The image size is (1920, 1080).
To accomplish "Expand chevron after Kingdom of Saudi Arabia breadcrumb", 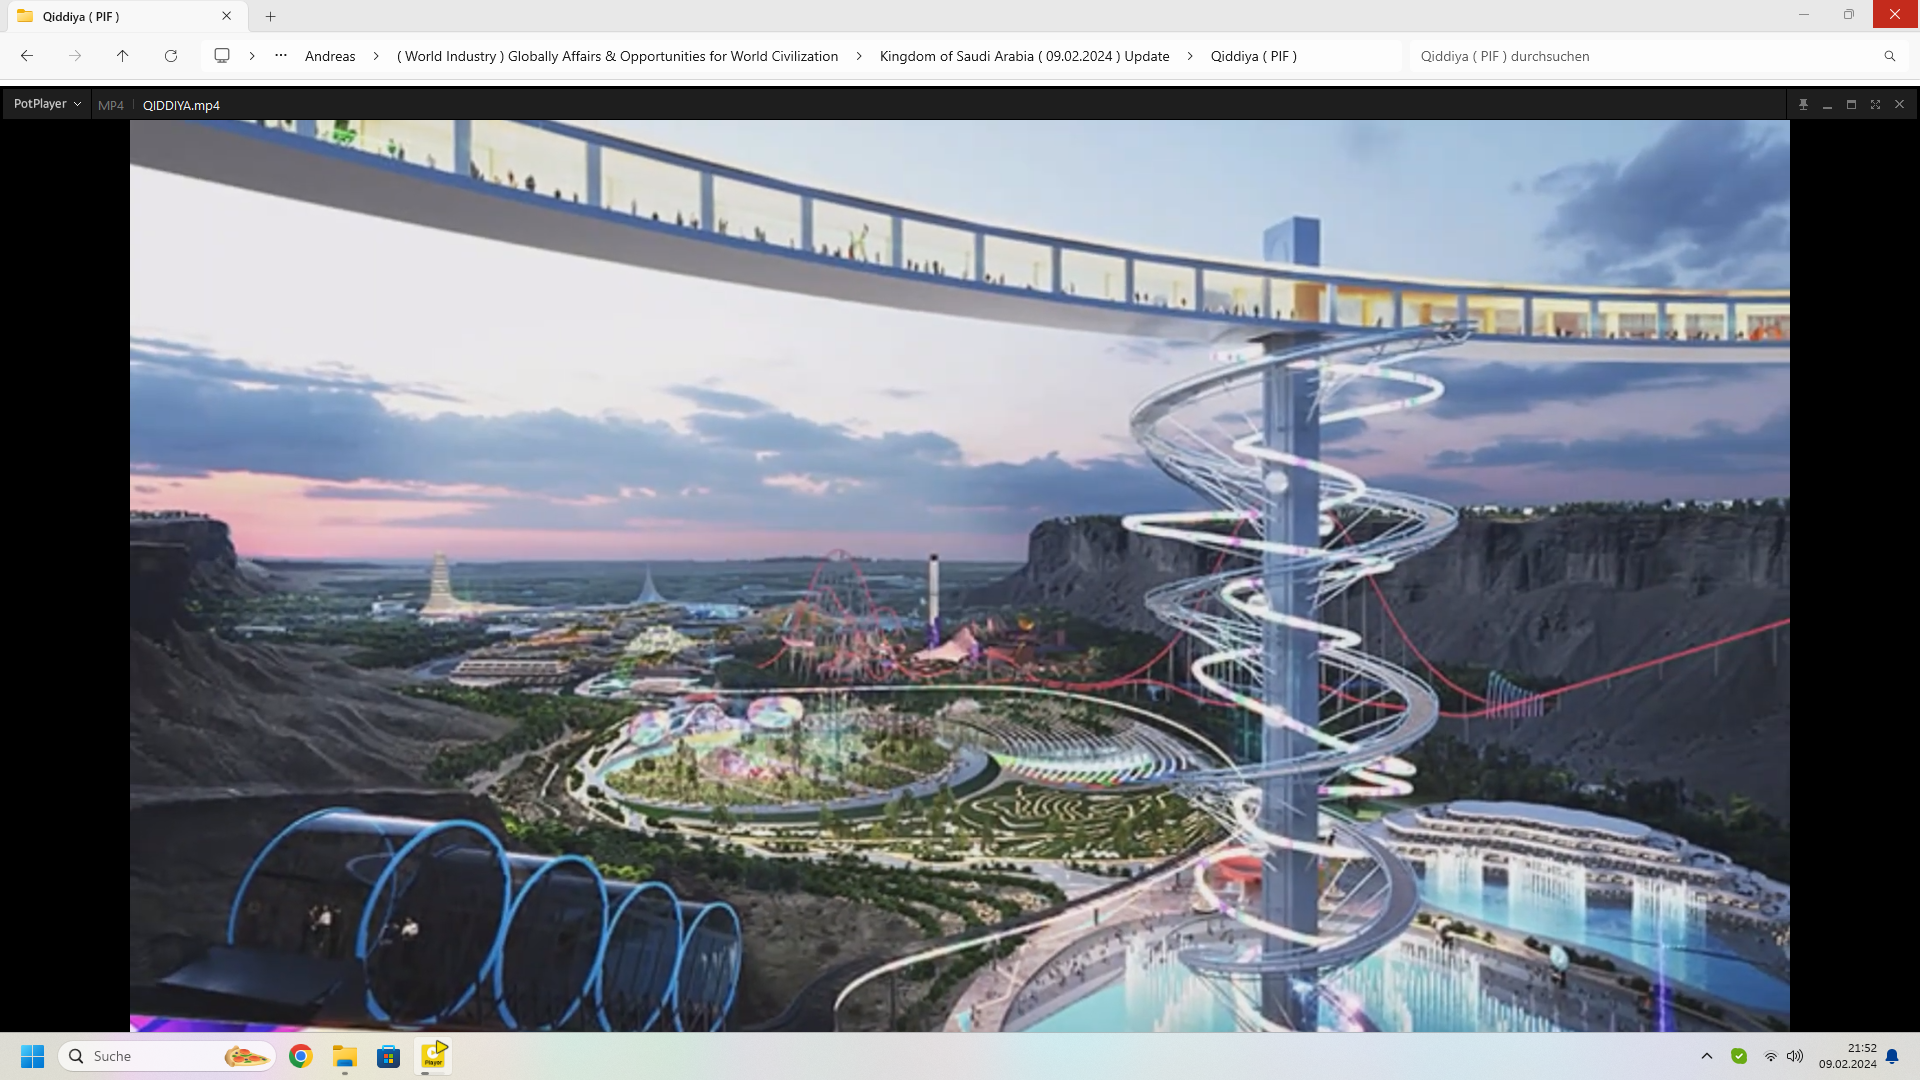I will [1190, 56].
